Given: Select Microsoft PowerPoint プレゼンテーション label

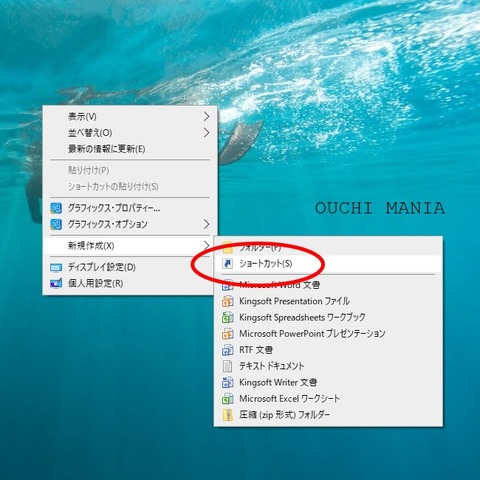Looking at the screenshot, I should click(312, 334).
